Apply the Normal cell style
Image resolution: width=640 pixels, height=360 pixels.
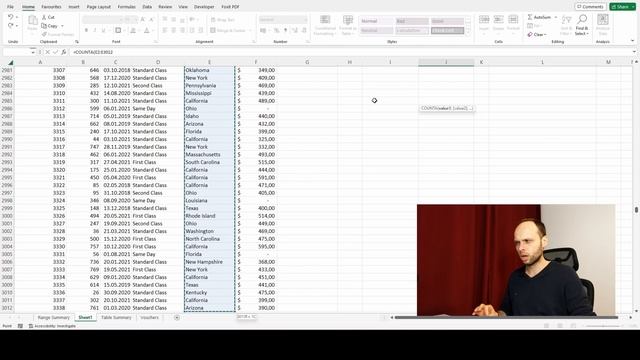pos(376,21)
